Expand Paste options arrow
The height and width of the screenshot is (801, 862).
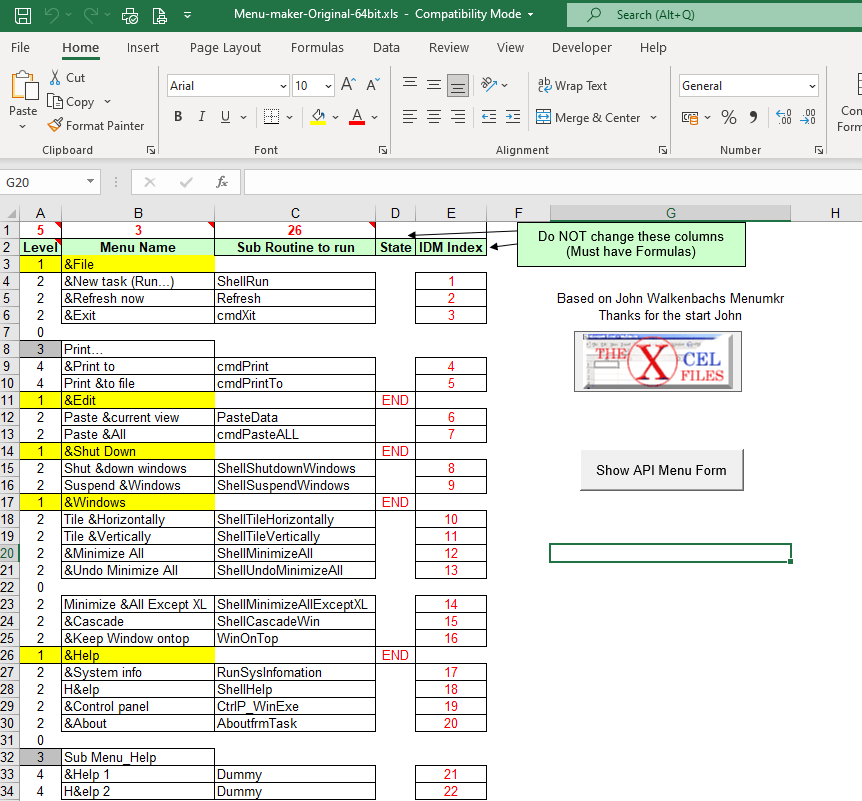23,127
